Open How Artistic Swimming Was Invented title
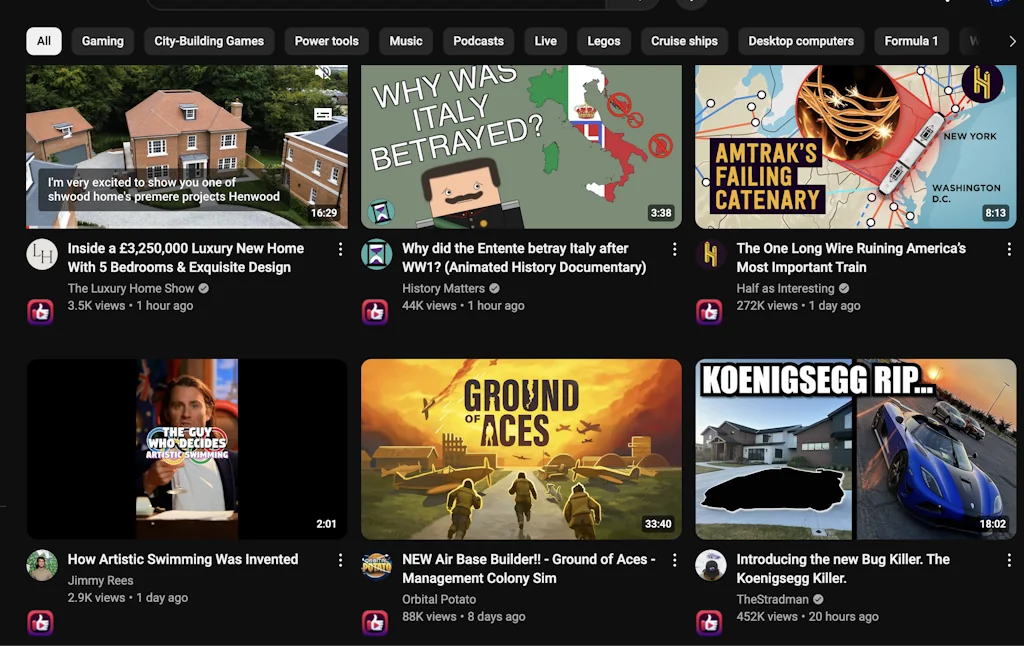Image resolution: width=1024 pixels, height=646 pixels. (183, 560)
